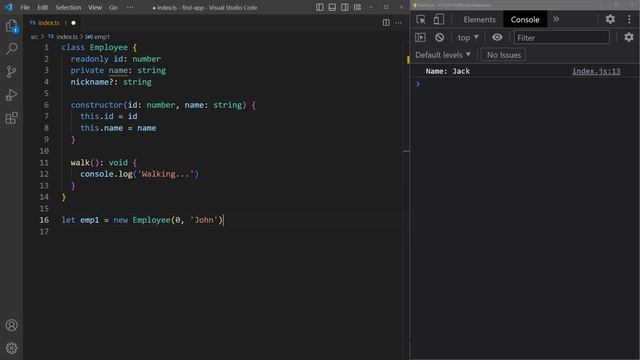Open the View menu
The width and height of the screenshot is (640, 360).
tap(95, 7)
